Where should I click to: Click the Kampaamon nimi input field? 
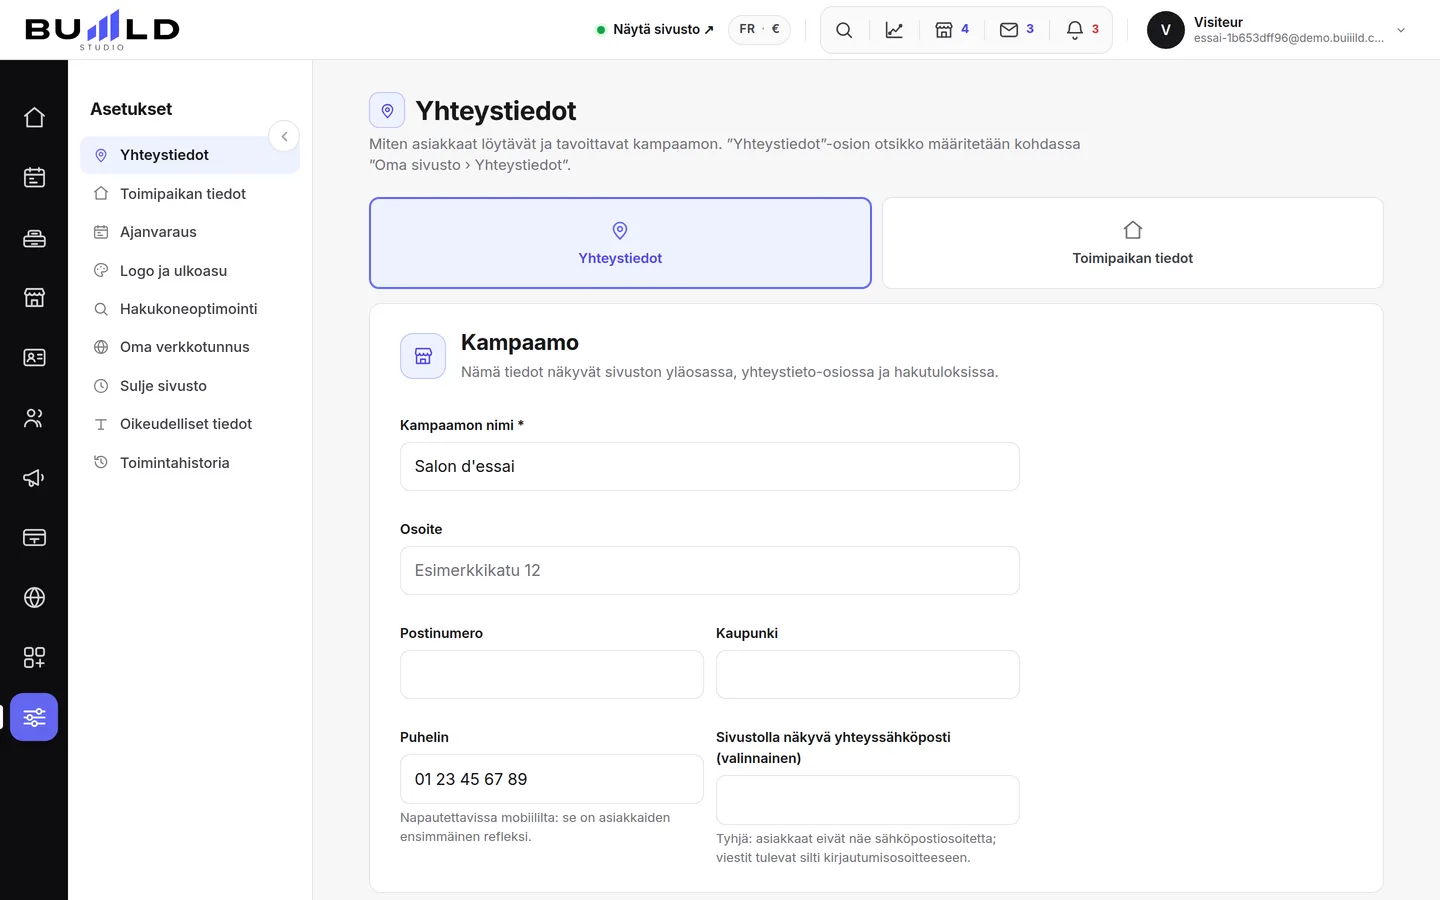(710, 466)
